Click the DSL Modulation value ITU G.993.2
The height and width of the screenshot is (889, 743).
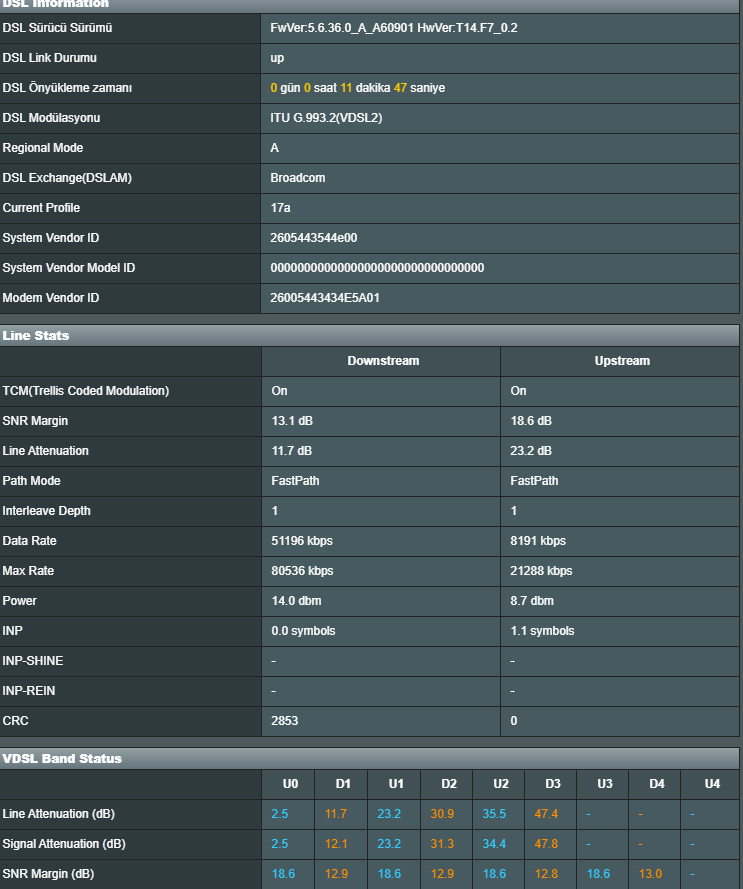tap(326, 118)
